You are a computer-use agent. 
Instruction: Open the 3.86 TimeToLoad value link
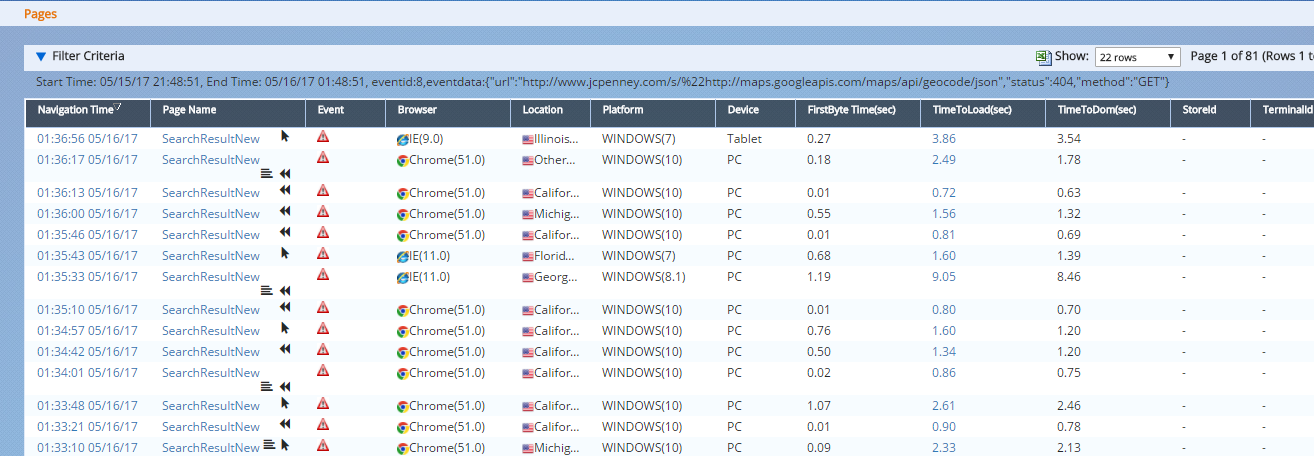click(944, 139)
